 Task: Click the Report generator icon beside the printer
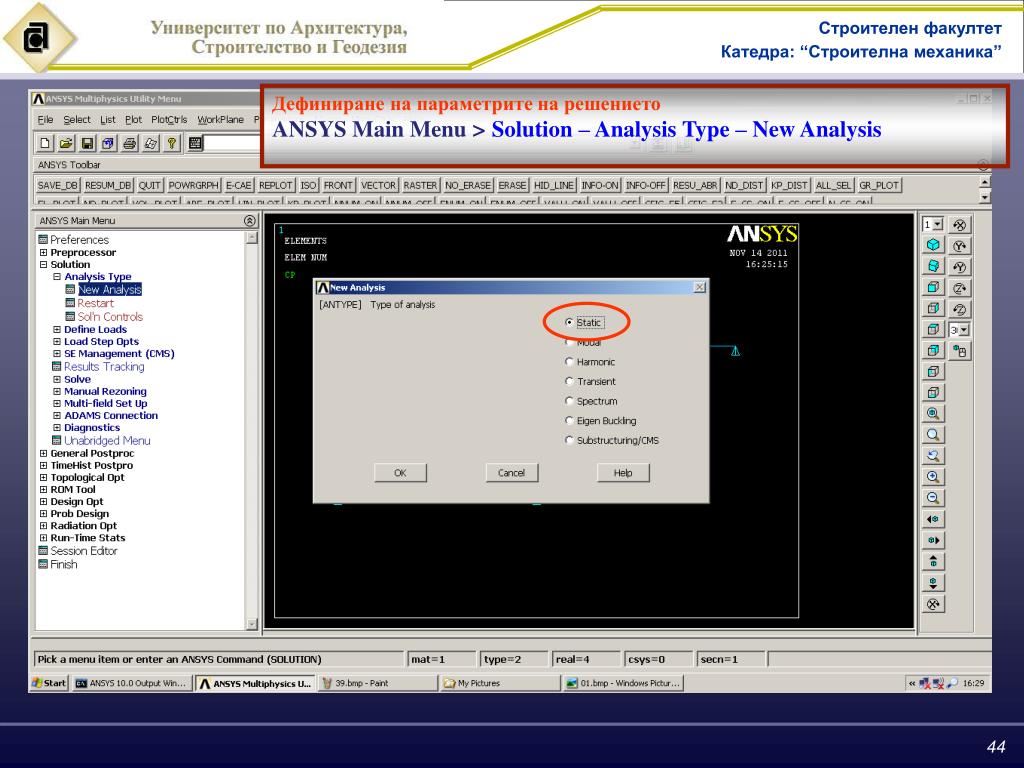point(150,142)
